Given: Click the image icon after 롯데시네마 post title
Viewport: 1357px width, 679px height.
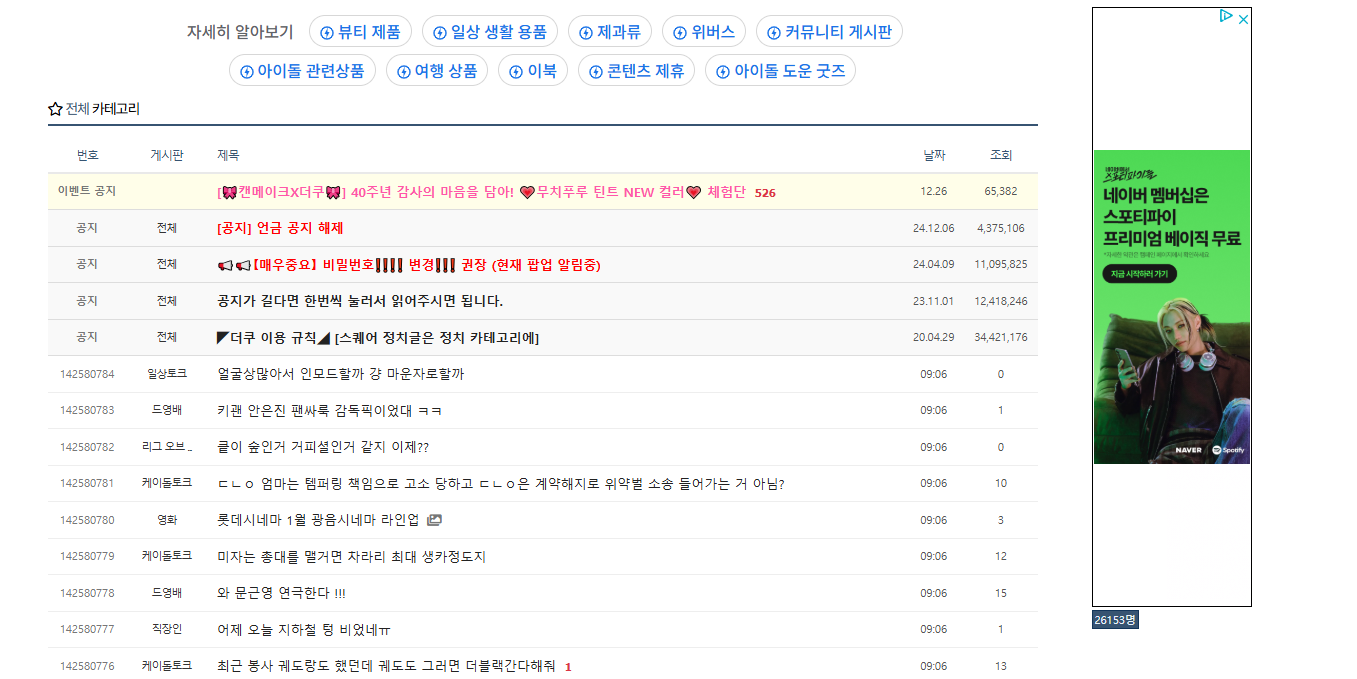Looking at the screenshot, I should pyautogui.click(x=434, y=520).
